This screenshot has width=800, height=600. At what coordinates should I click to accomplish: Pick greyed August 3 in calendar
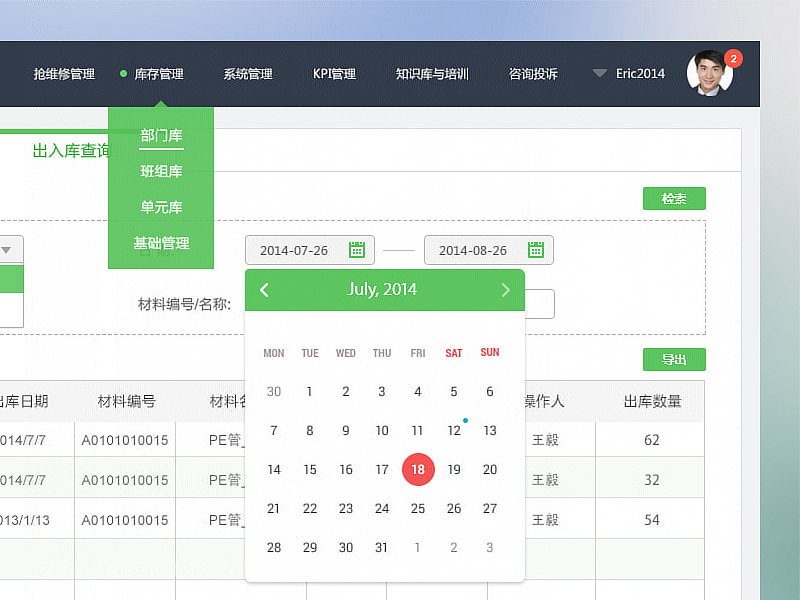click(490, 547)
